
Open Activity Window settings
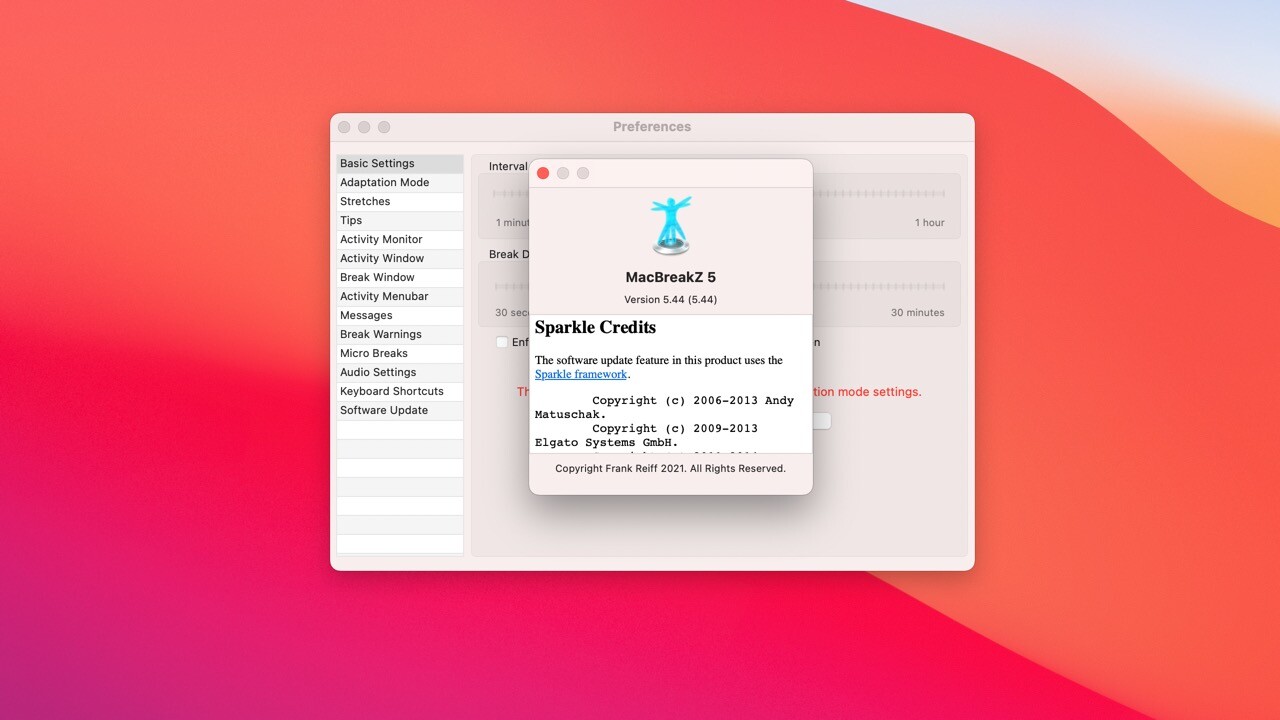tap(400, 258)
